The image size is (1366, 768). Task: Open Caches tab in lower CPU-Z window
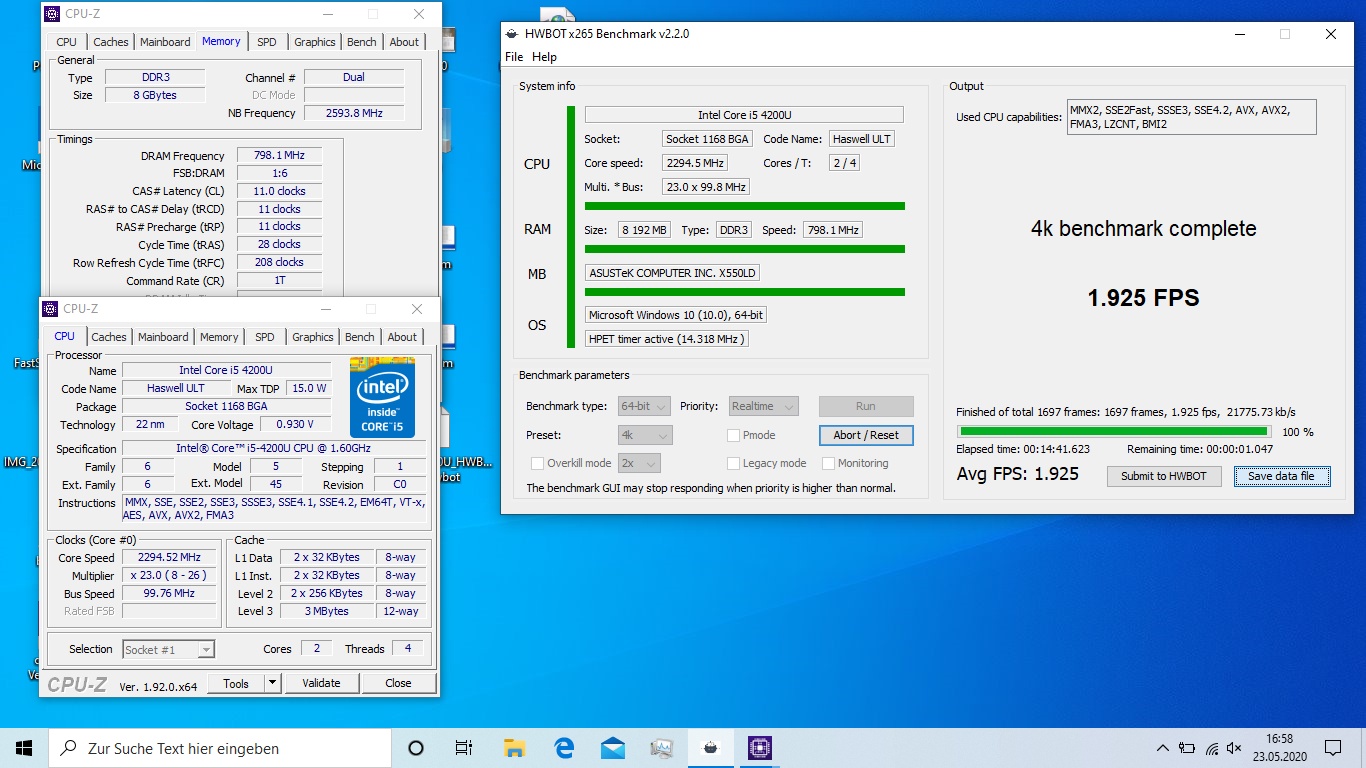[x=109, y=337]
